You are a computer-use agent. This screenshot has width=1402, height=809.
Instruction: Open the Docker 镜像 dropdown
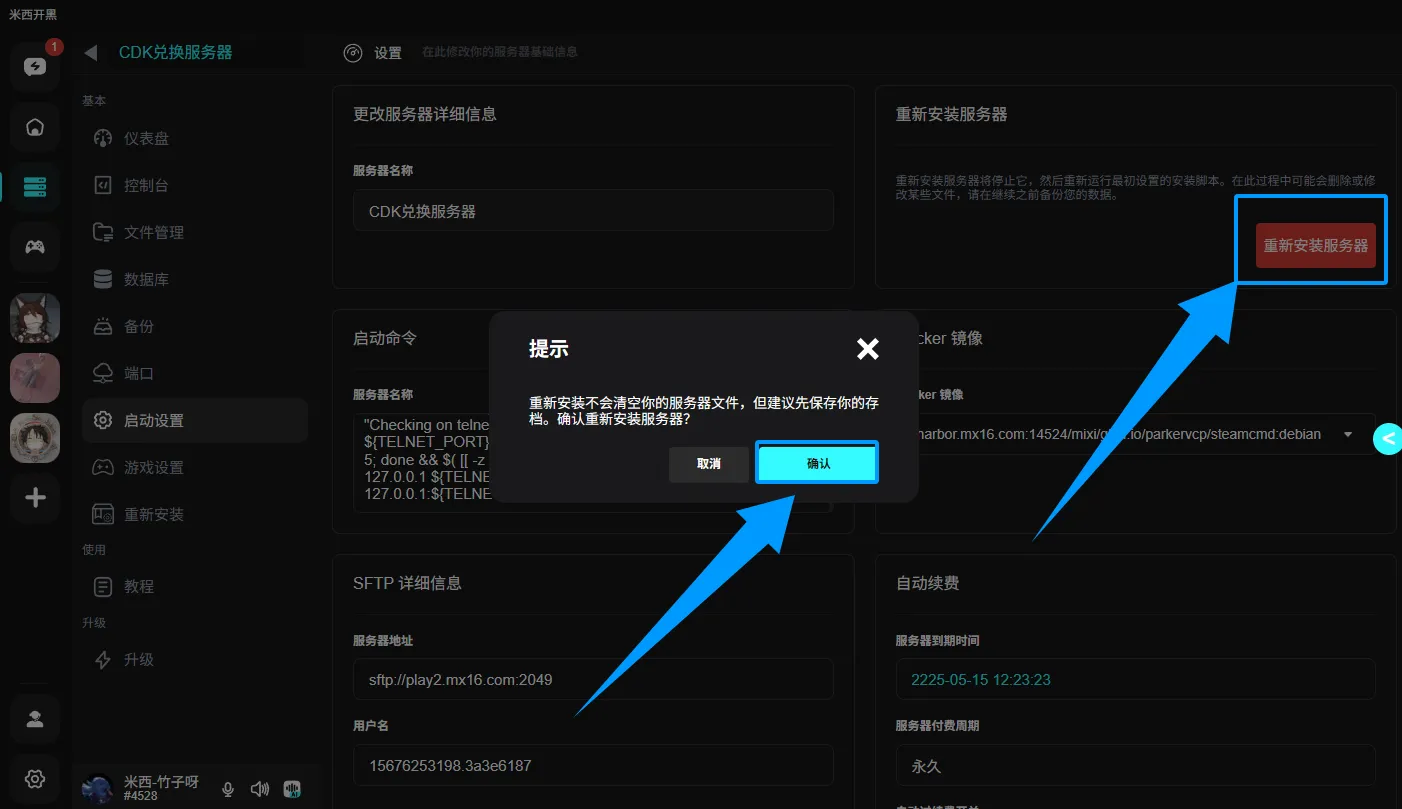click(1135, 434)
